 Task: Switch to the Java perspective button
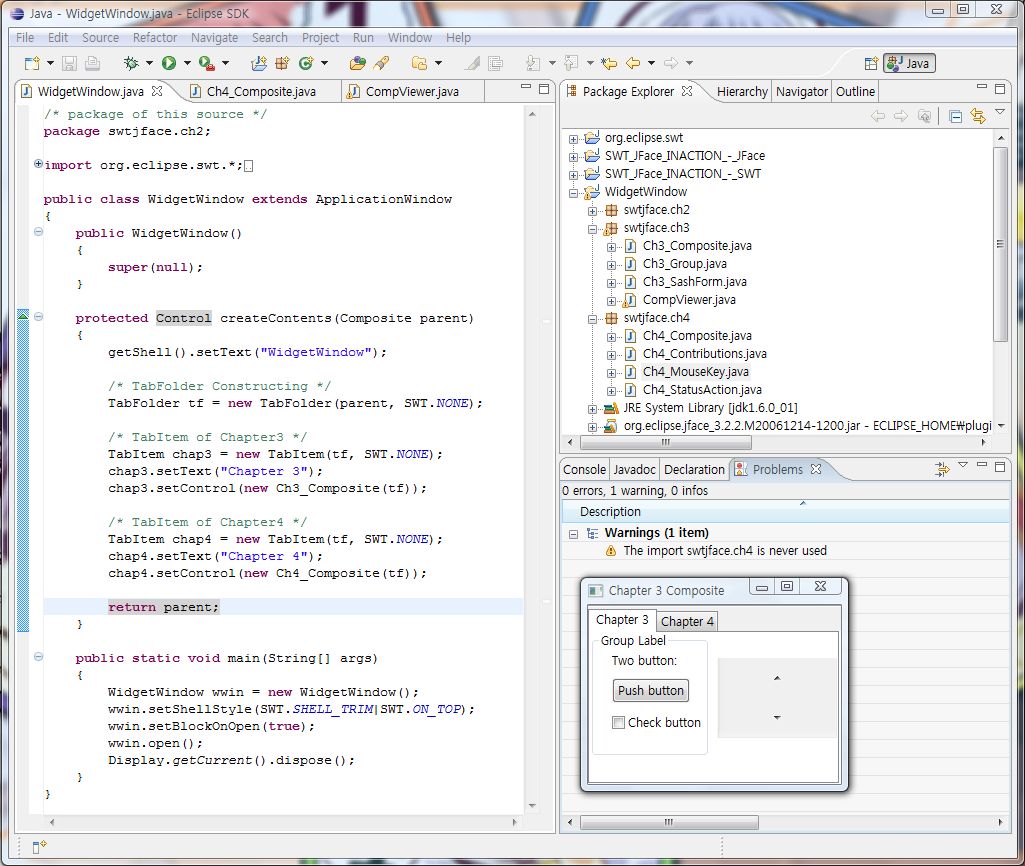coord(908,63)
